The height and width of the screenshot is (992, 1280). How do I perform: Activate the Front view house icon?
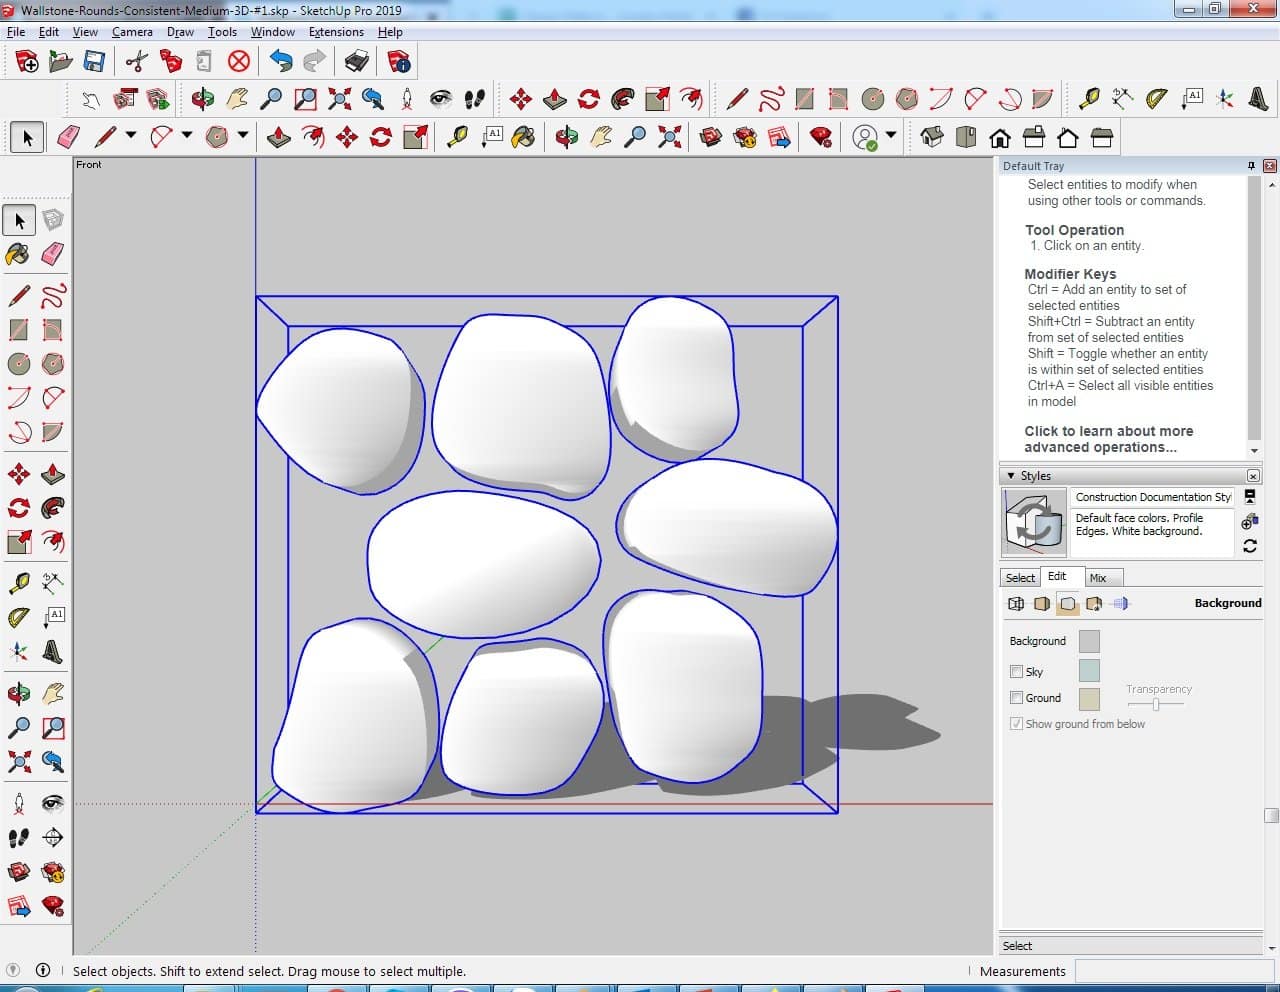(x=999, y=137)
